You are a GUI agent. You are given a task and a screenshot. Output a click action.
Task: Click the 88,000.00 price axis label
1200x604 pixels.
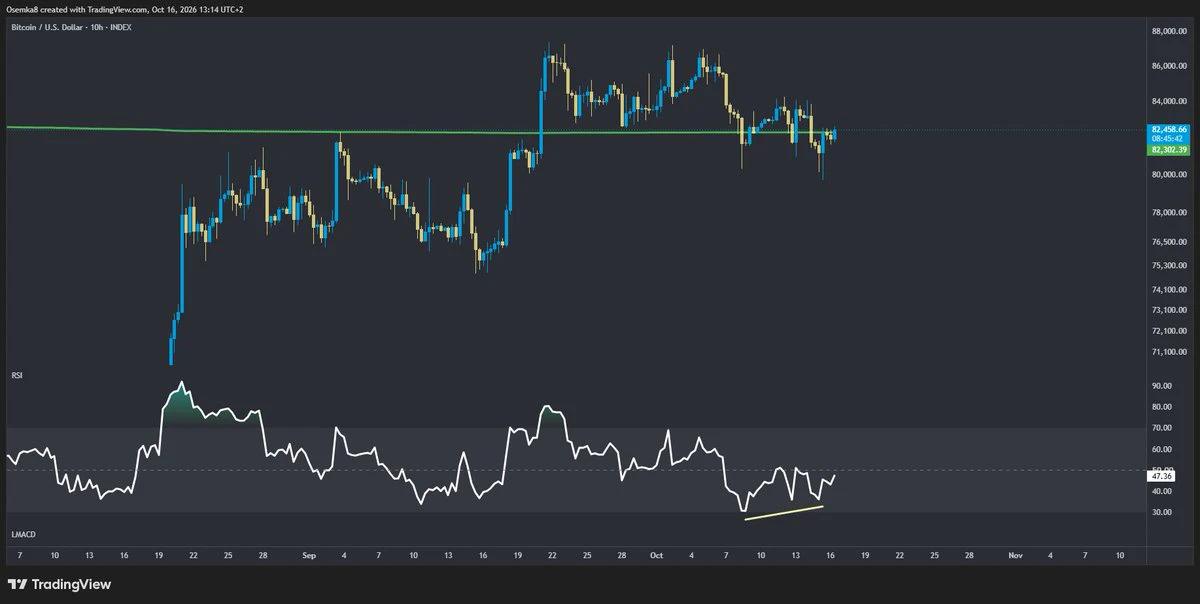pos(1168,32)
